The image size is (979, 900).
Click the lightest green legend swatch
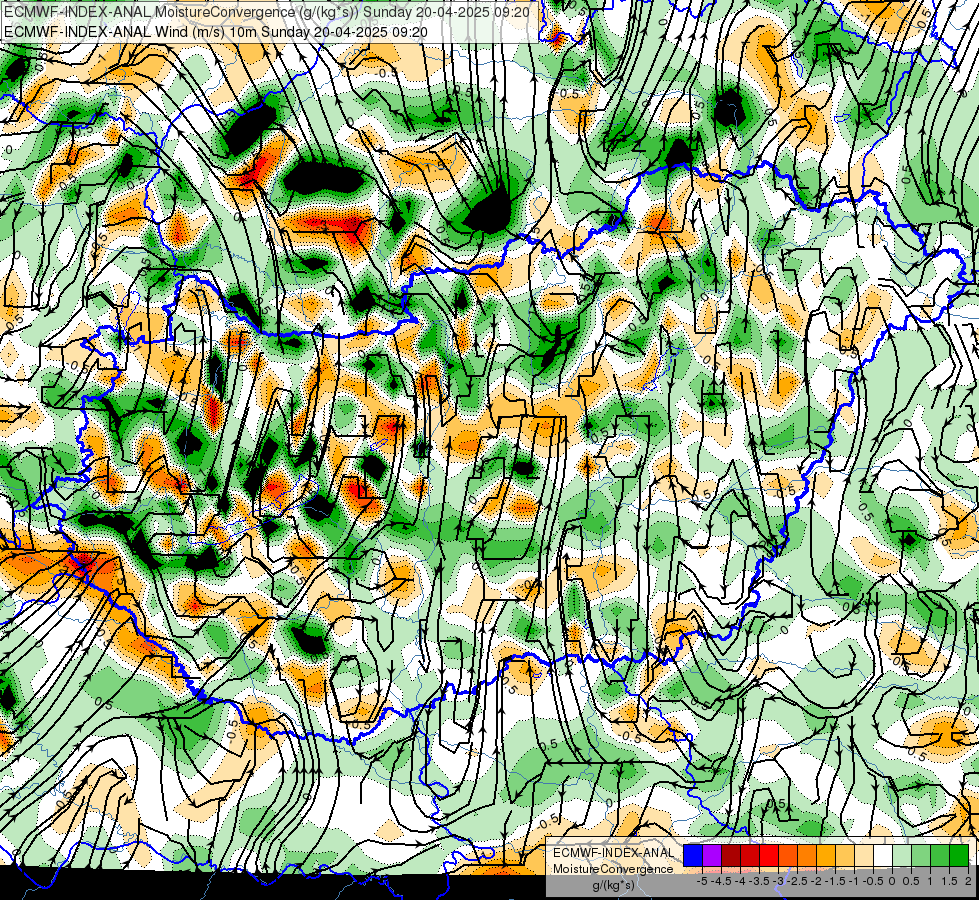tap(902, 855)
